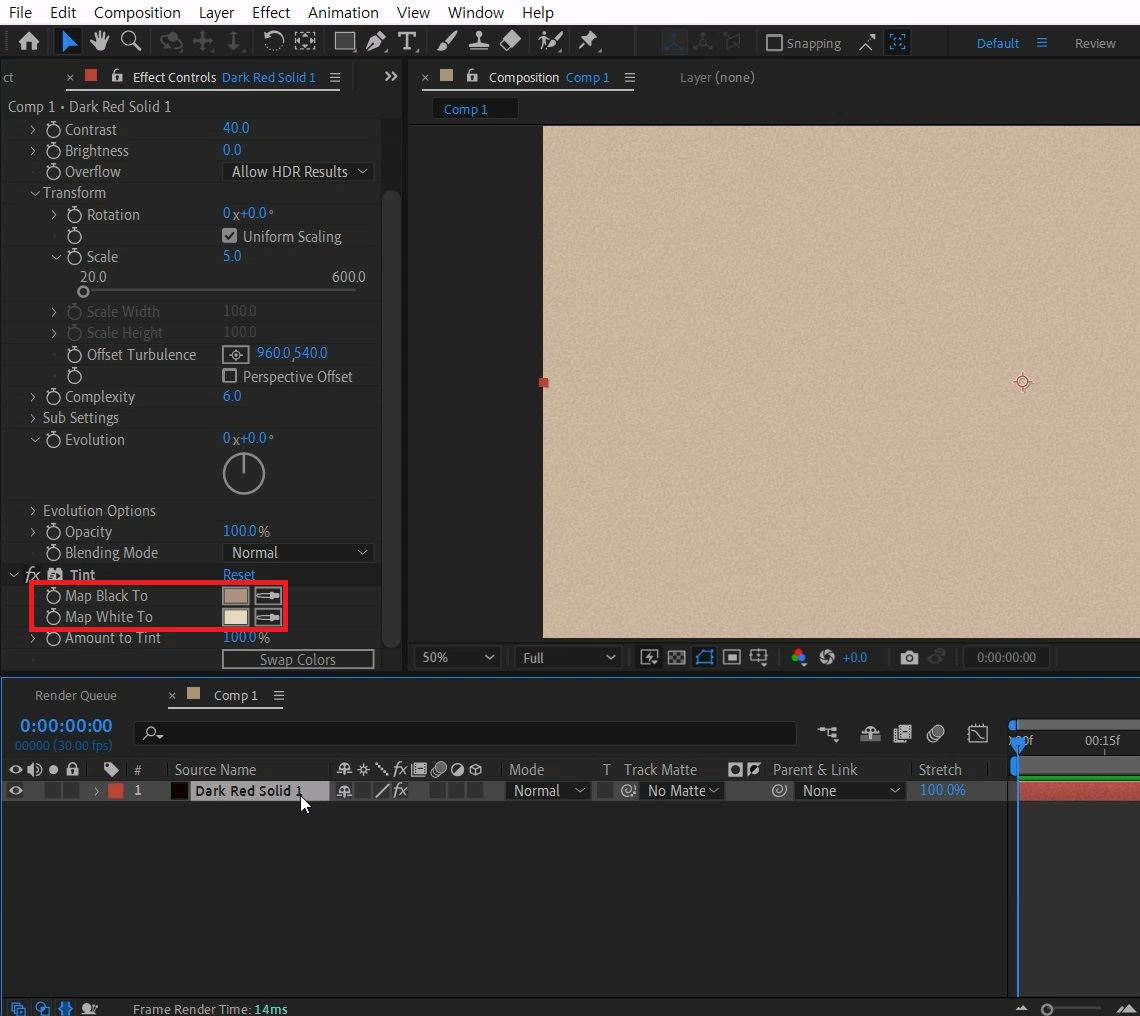
Task: Click the Map Black To eyedropper
Action: (268, 596)
